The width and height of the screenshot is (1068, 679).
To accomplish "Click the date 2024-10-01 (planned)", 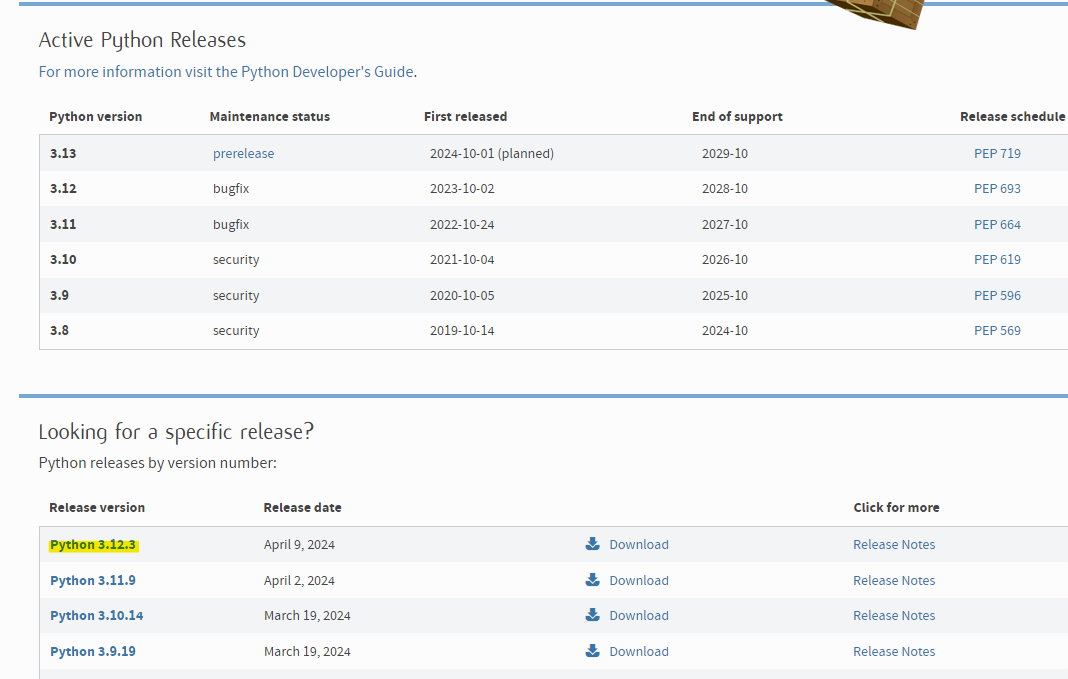I will (492, 153).
